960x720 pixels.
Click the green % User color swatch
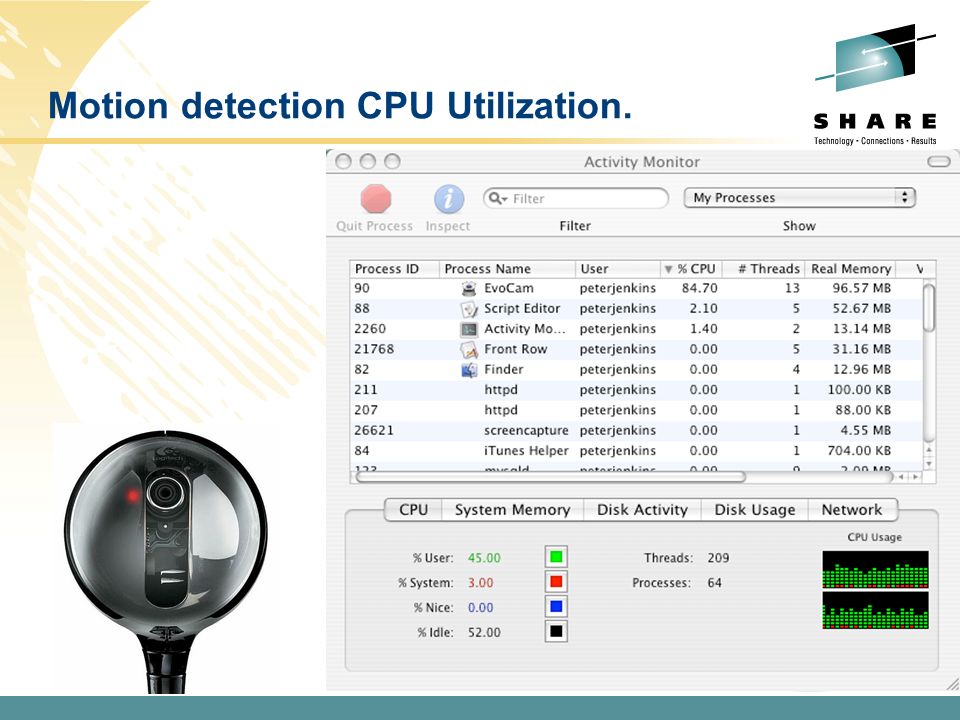556,557
